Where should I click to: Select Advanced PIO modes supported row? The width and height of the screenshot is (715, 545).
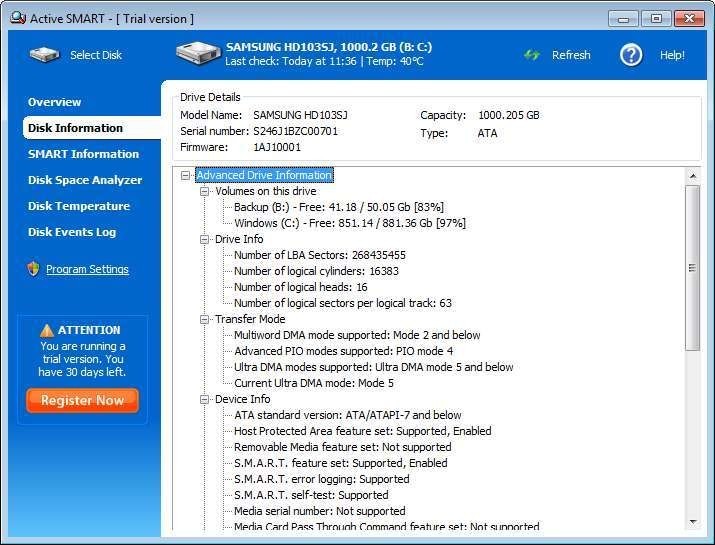pos(343,351)
